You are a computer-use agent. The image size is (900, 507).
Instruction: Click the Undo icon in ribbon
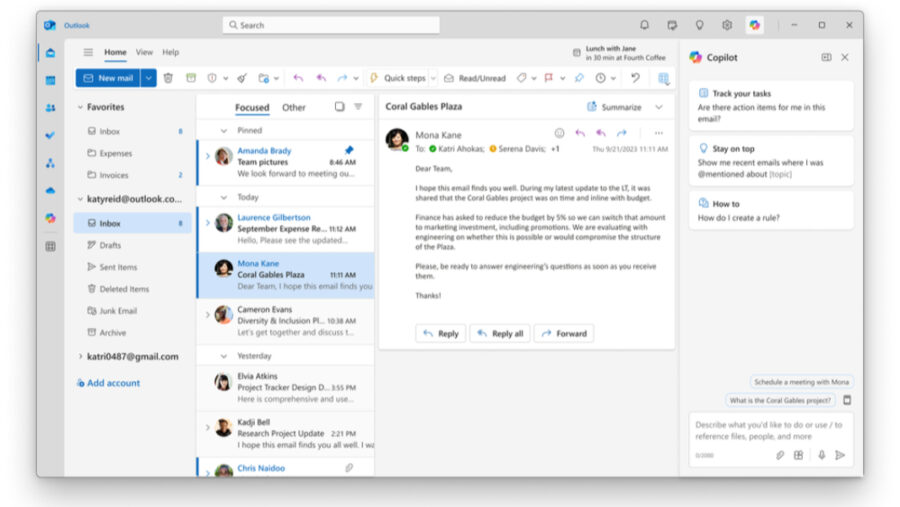coord(635,78)
